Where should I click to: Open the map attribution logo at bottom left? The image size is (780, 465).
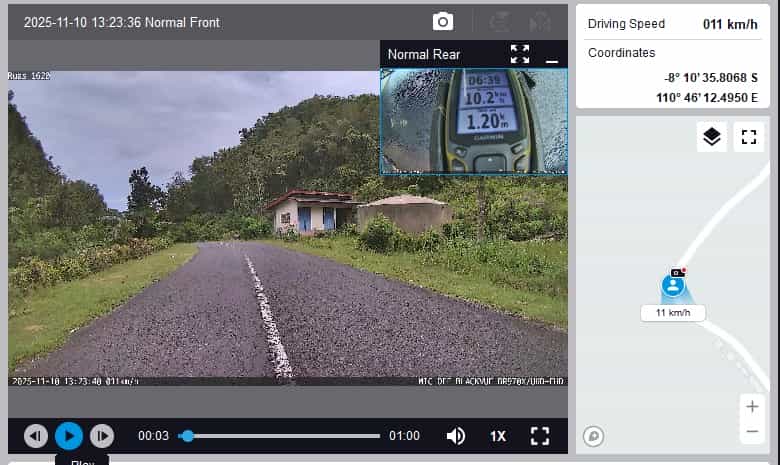pos(593,436)
